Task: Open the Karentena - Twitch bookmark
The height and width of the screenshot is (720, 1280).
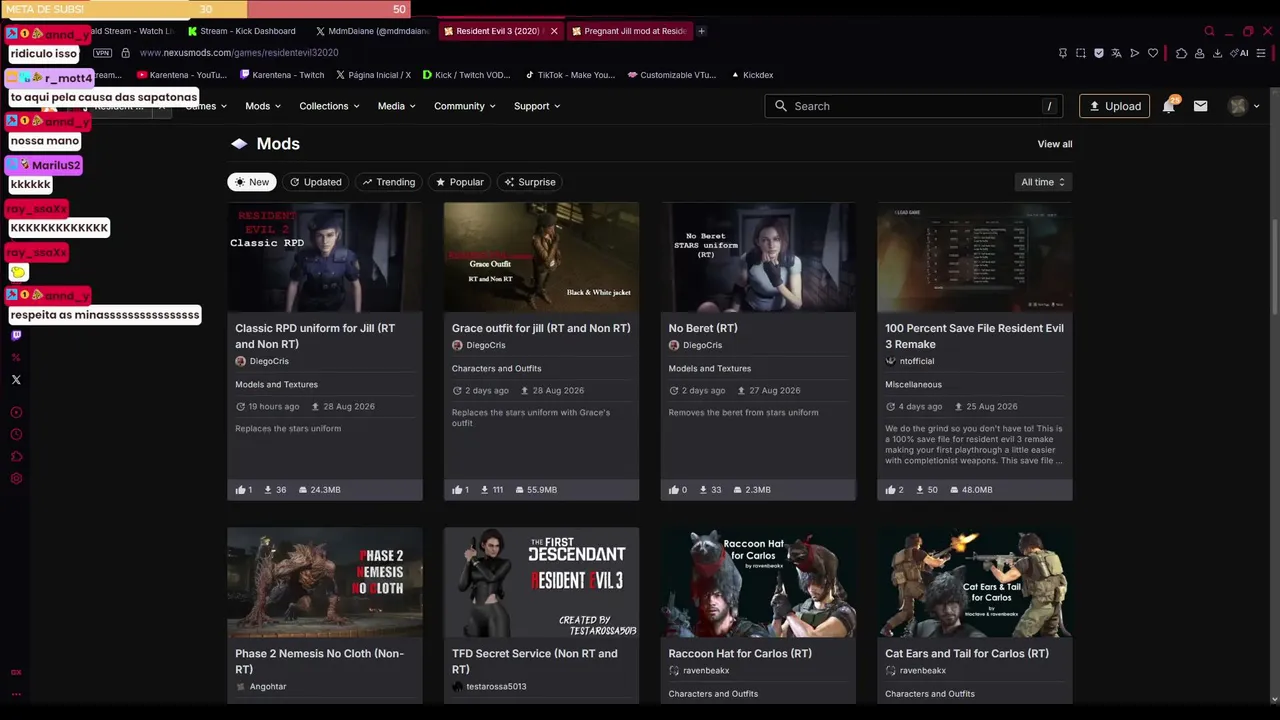Action: click(282, 75)
